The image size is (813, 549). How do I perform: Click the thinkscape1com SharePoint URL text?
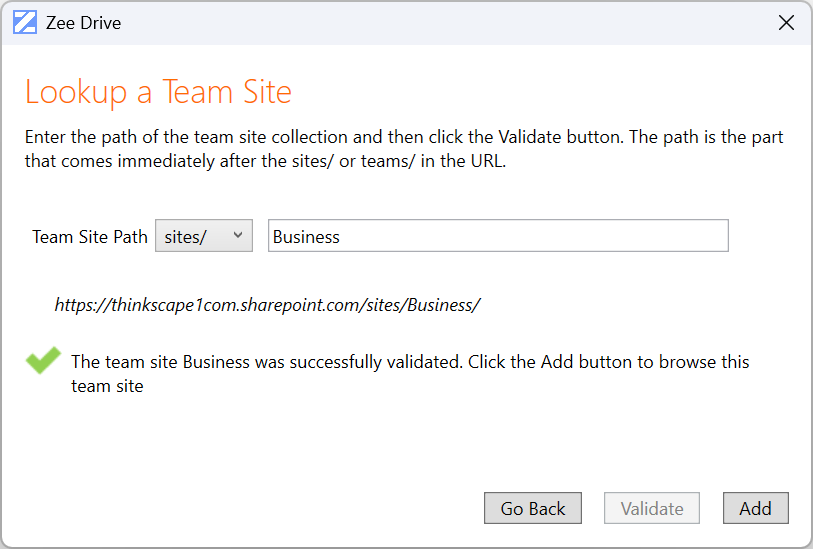tap(267, 305)
